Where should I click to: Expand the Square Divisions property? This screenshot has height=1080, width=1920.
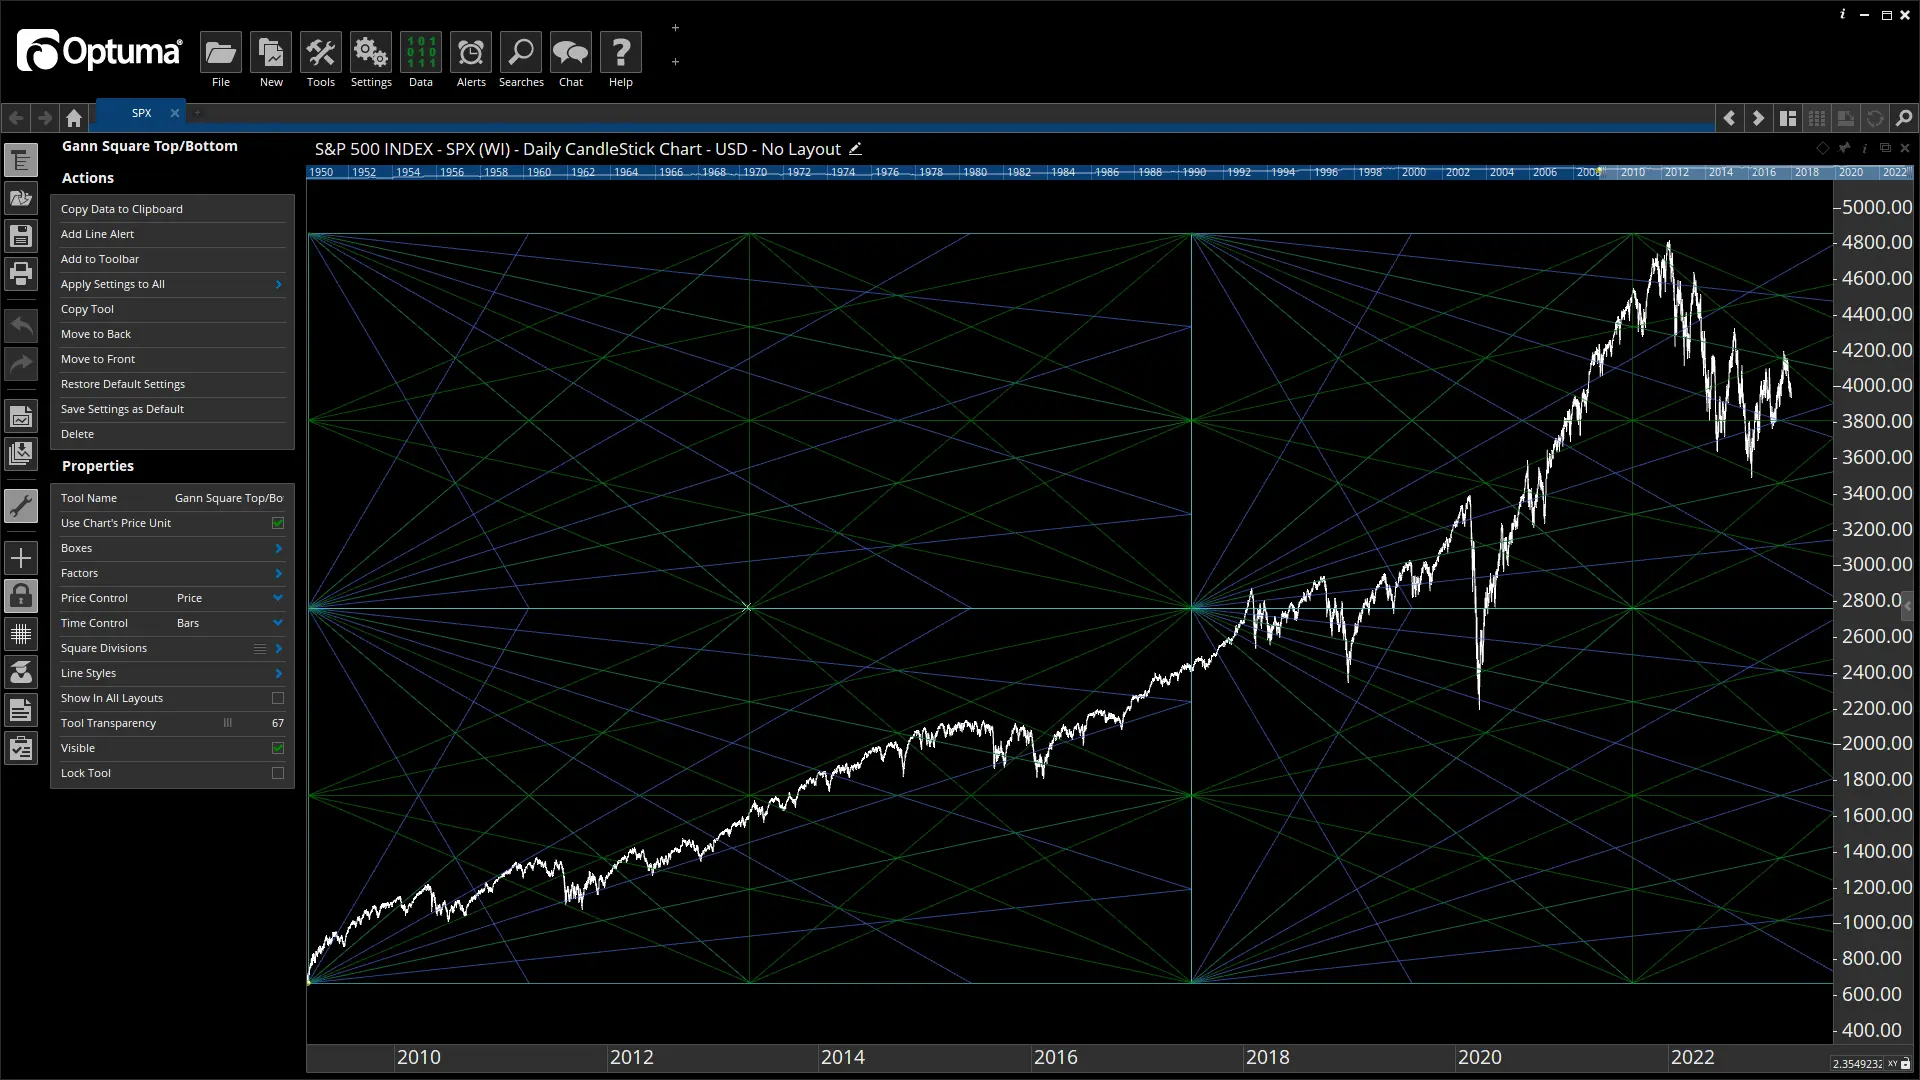coord(172,648)
